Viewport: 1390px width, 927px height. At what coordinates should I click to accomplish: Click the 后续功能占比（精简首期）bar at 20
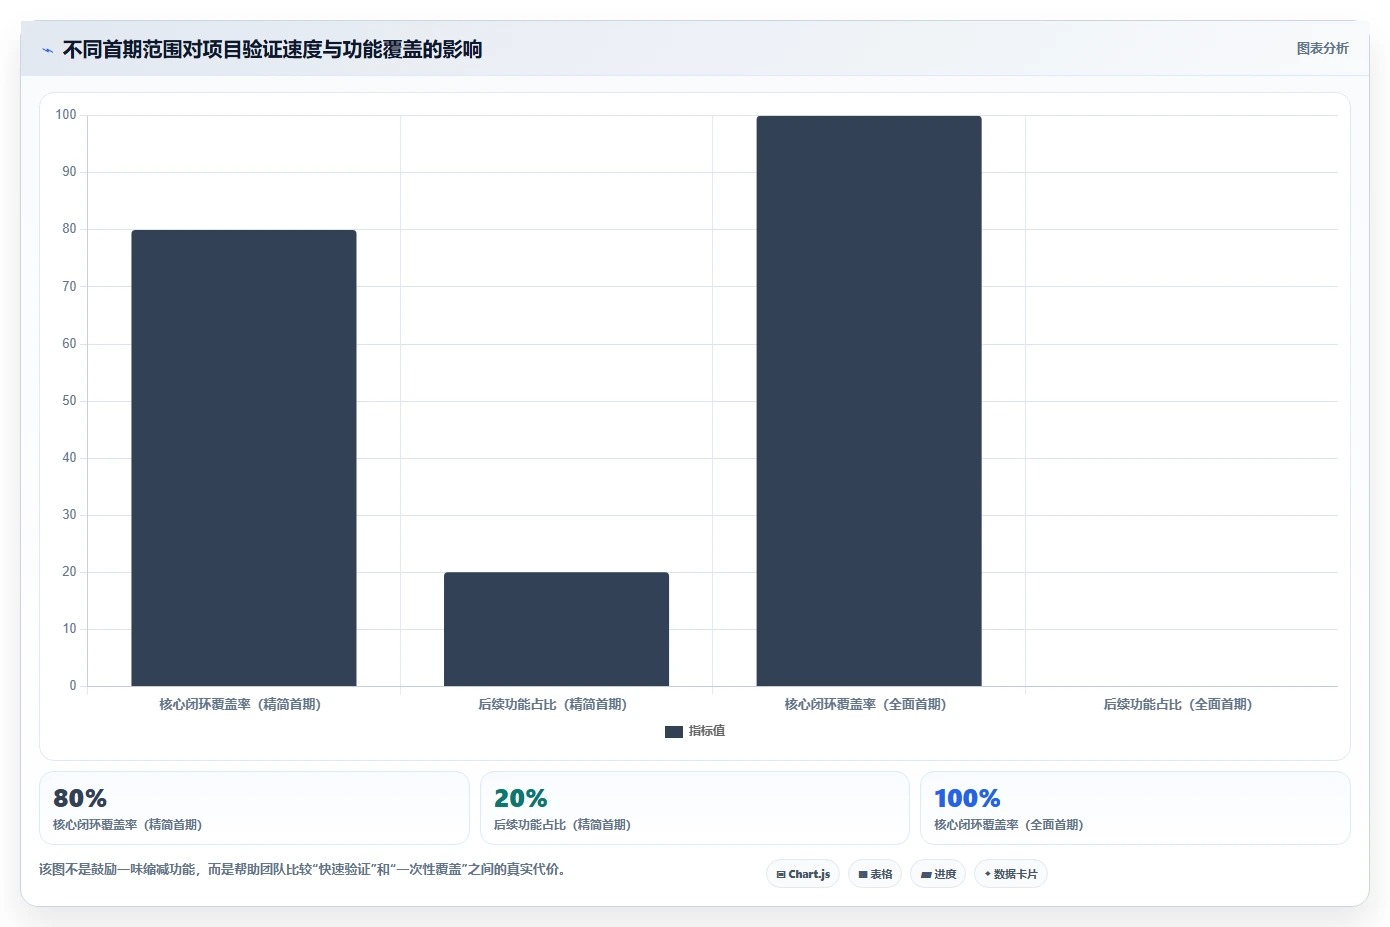(x=556, y=629)
